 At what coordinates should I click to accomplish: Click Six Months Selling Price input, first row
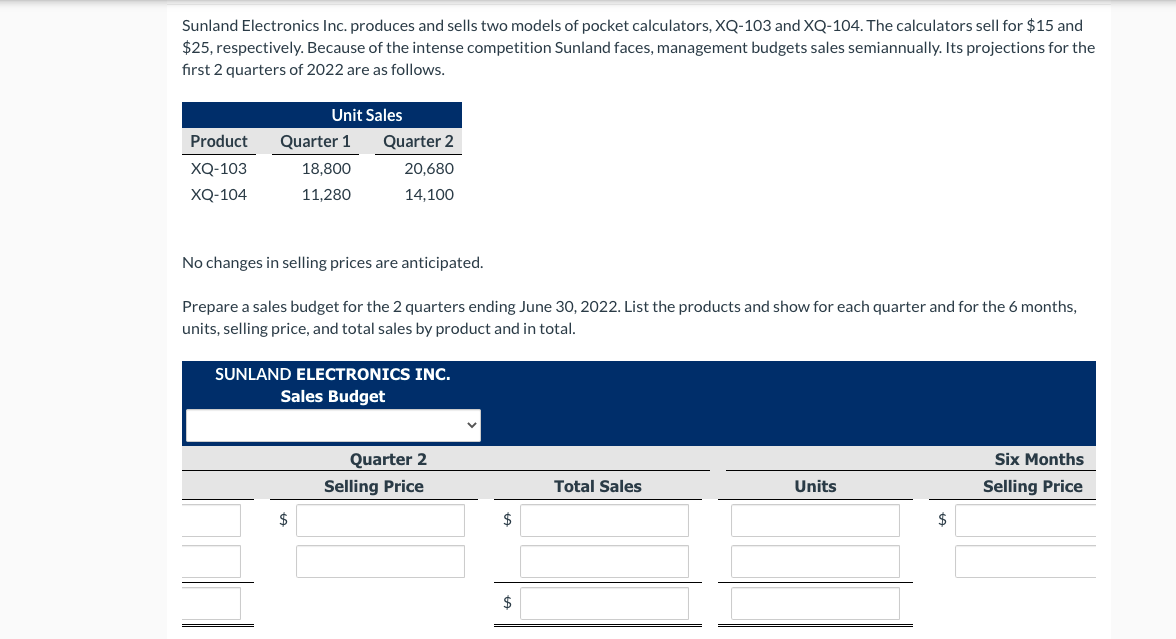1025,520
